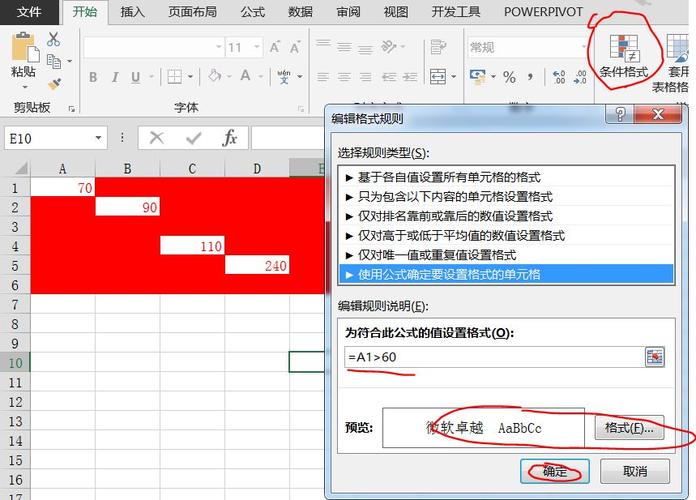The image size is (696, 500).
Task: Click the Percent Style icon
Action: coord(509,77)
